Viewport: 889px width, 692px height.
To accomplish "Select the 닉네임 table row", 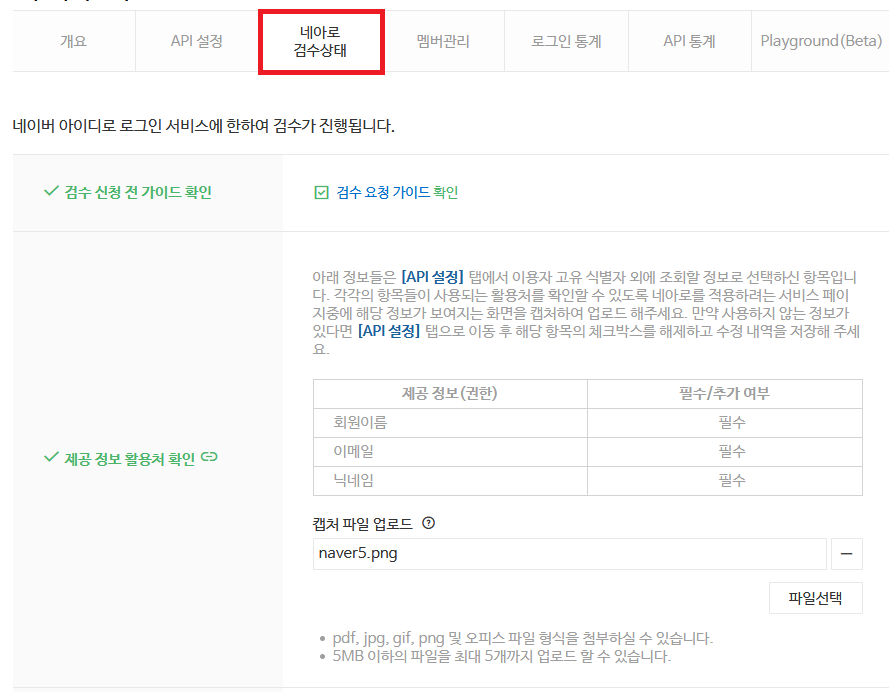I will click(x=587, y=481).
